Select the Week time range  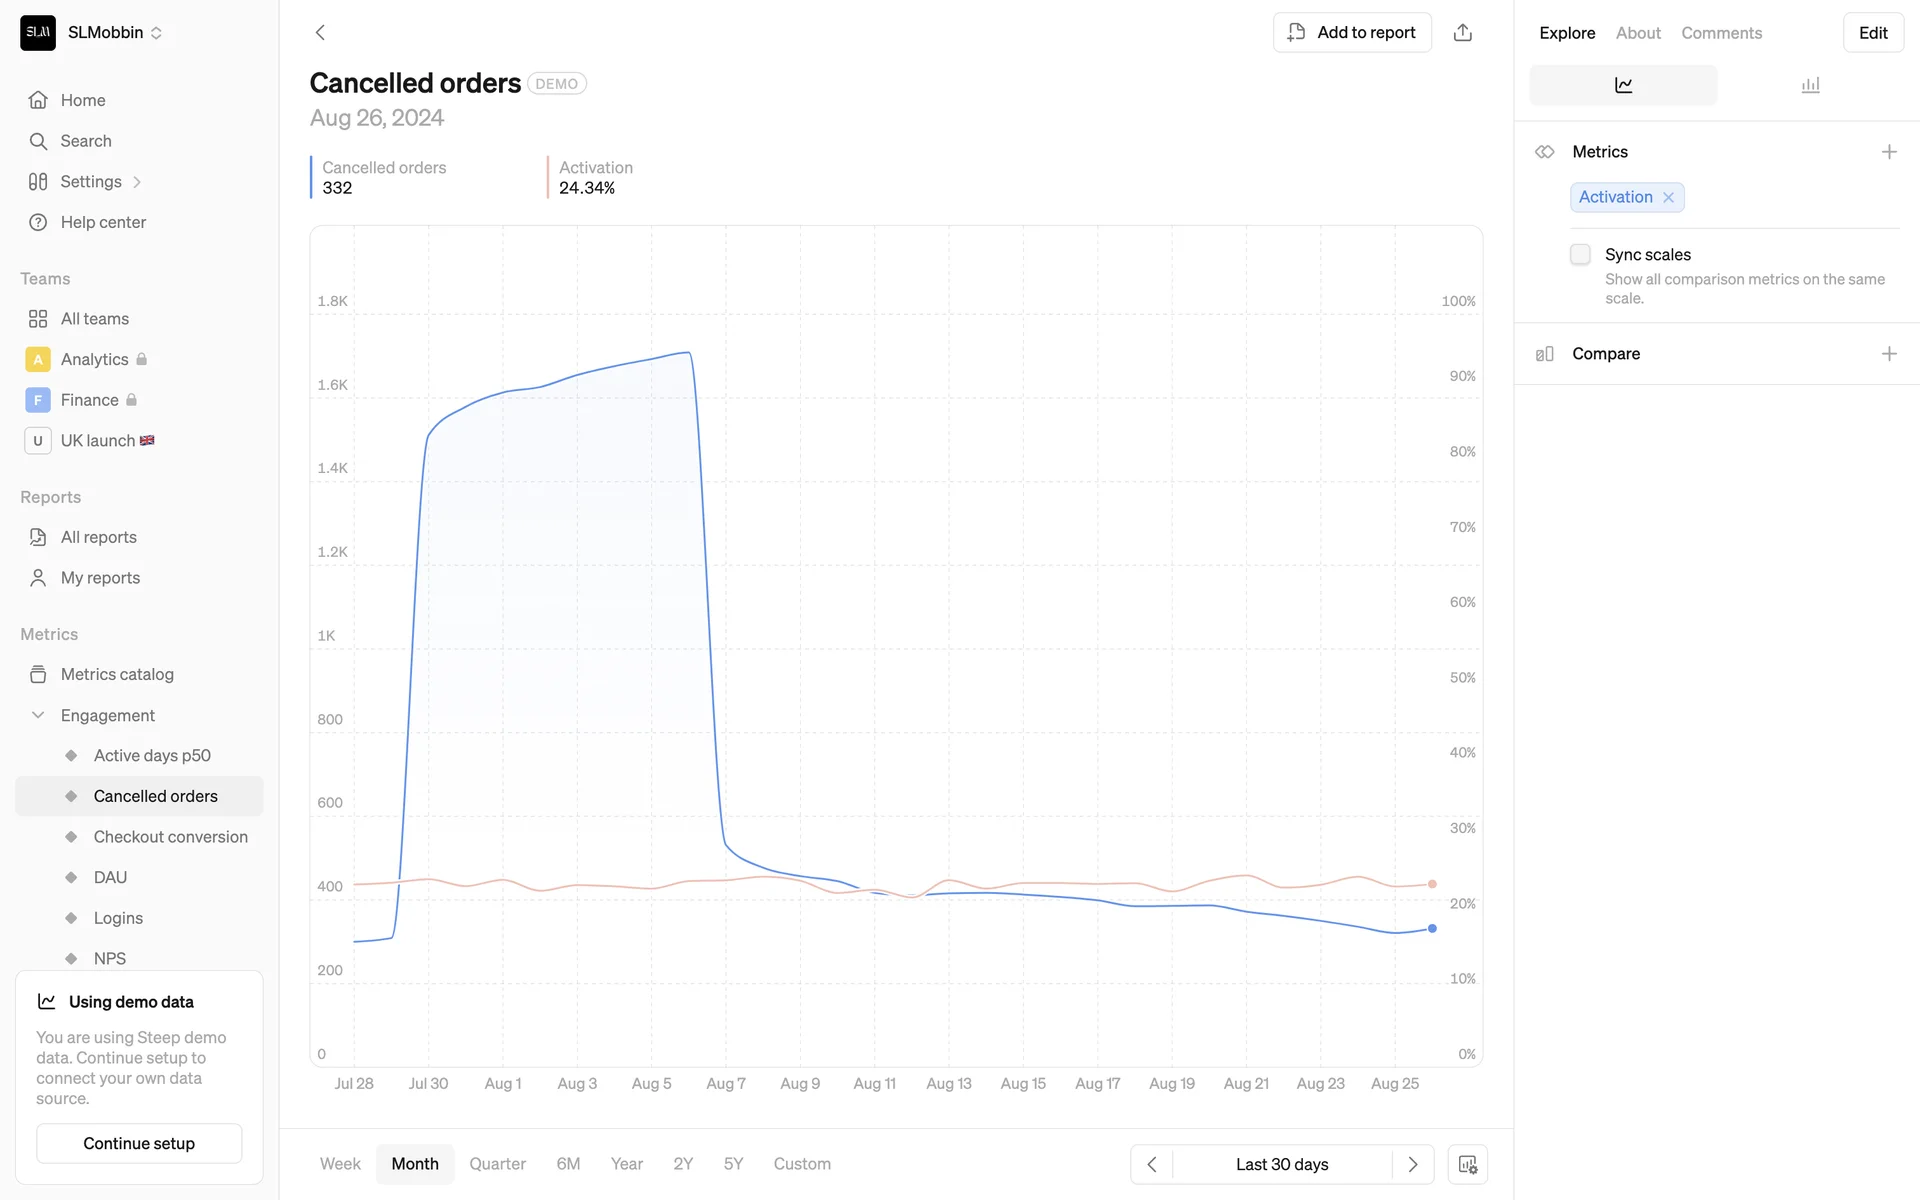(x=340, y=1164)
